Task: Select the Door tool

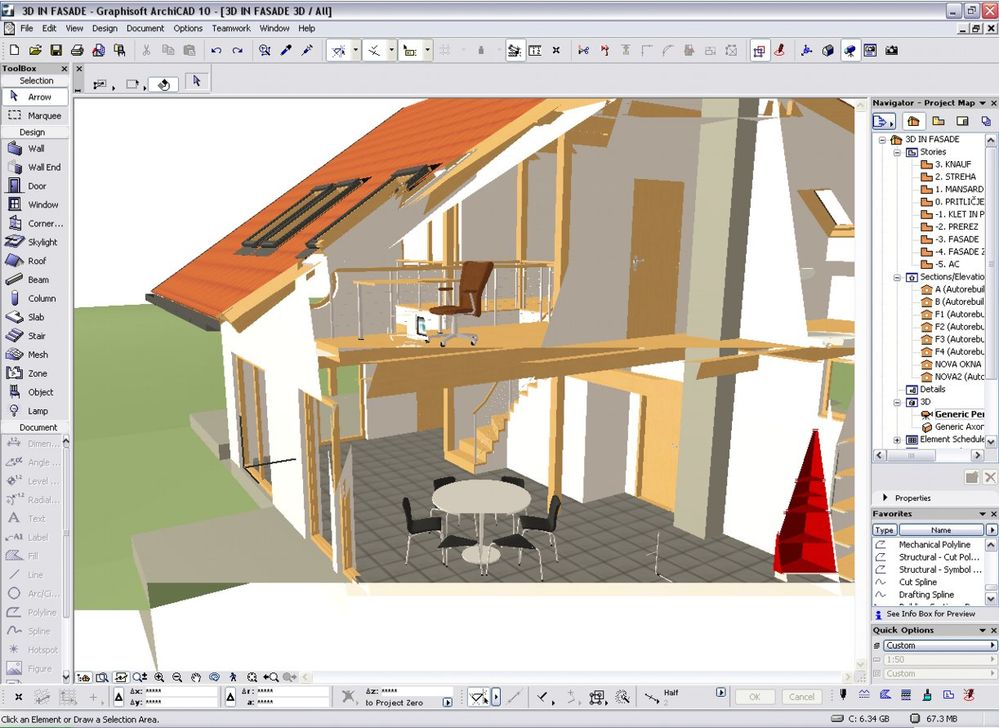Action: point(38,185)
